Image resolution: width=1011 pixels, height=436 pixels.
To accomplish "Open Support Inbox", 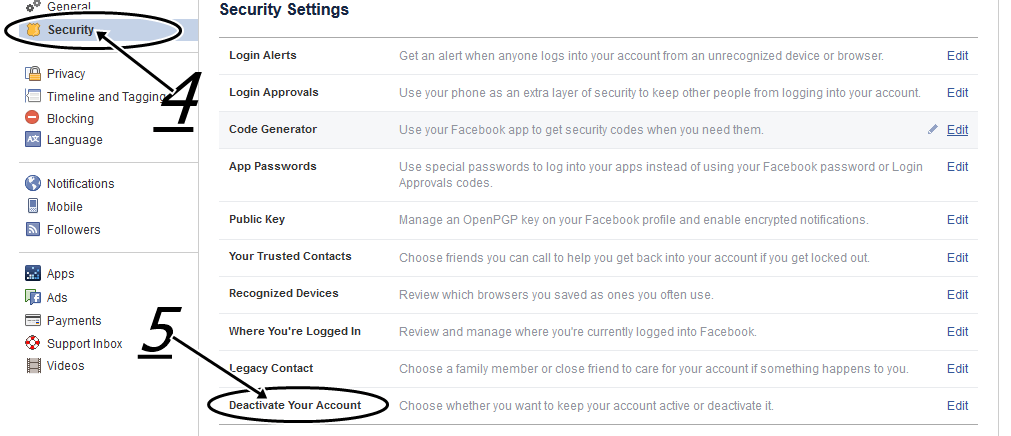I will [x=84, y=344].
